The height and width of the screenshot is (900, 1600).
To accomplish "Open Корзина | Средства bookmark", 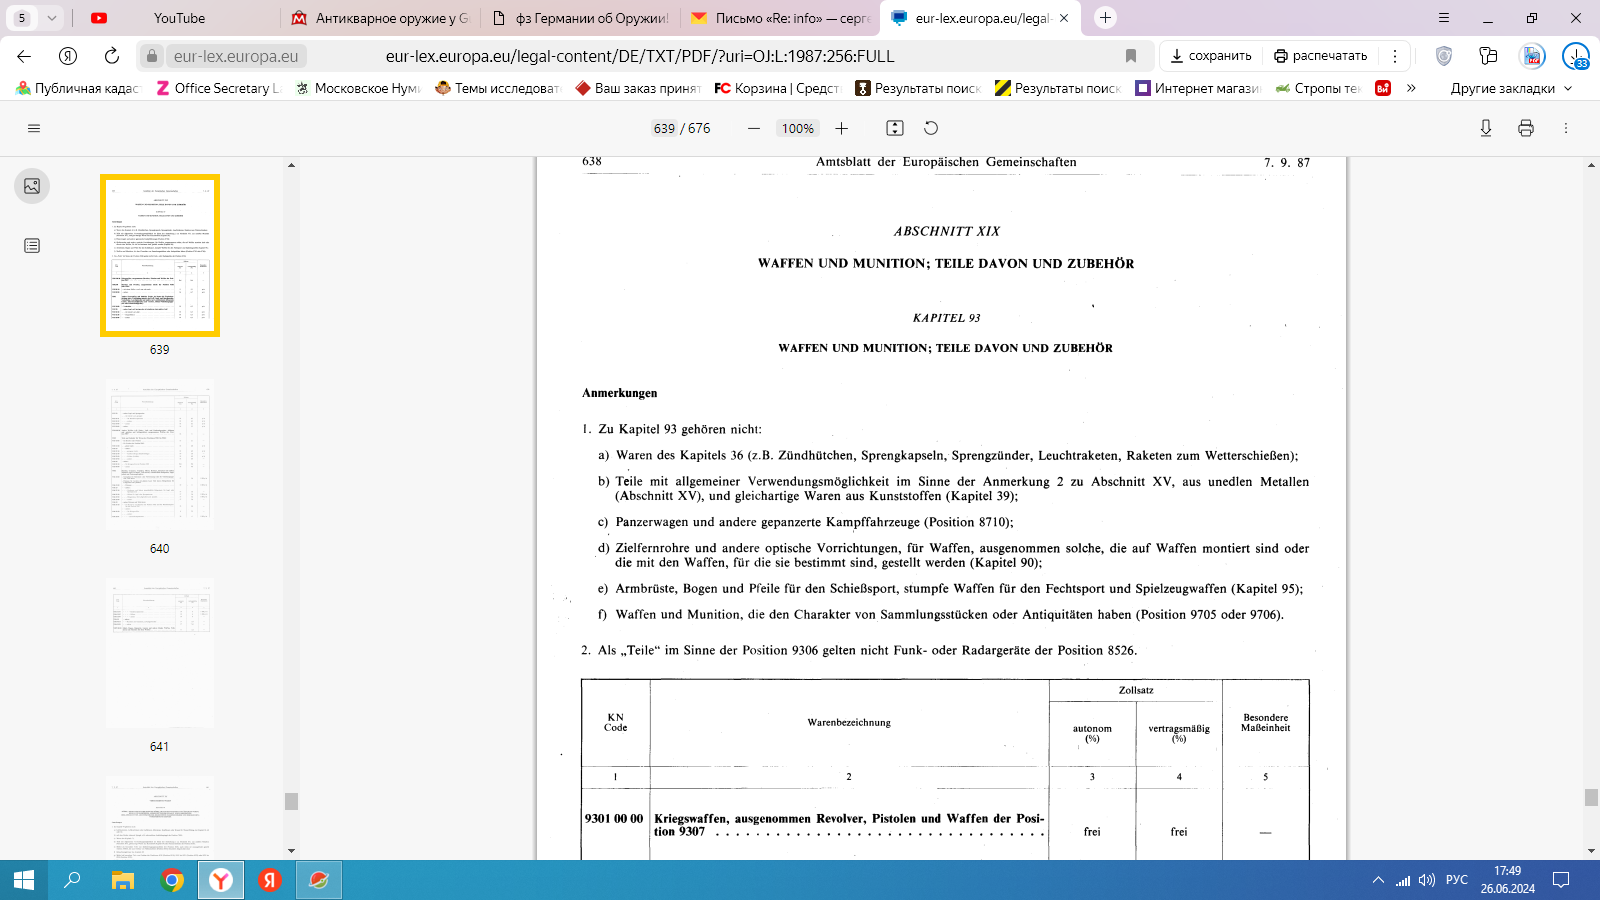I will pyautogui.click(x=778, y=88).
